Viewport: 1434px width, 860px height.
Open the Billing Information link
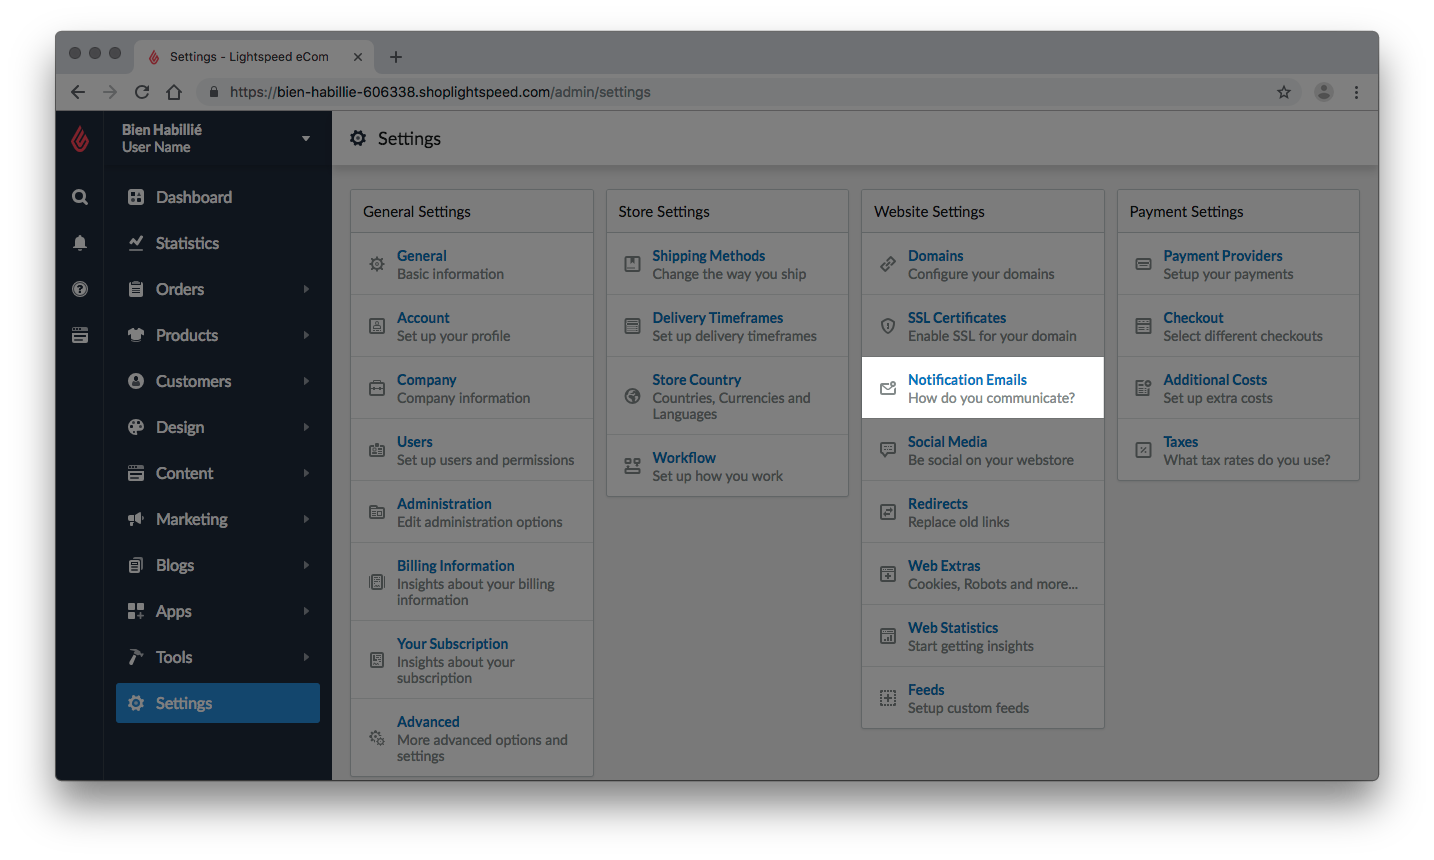coord(455,566)
